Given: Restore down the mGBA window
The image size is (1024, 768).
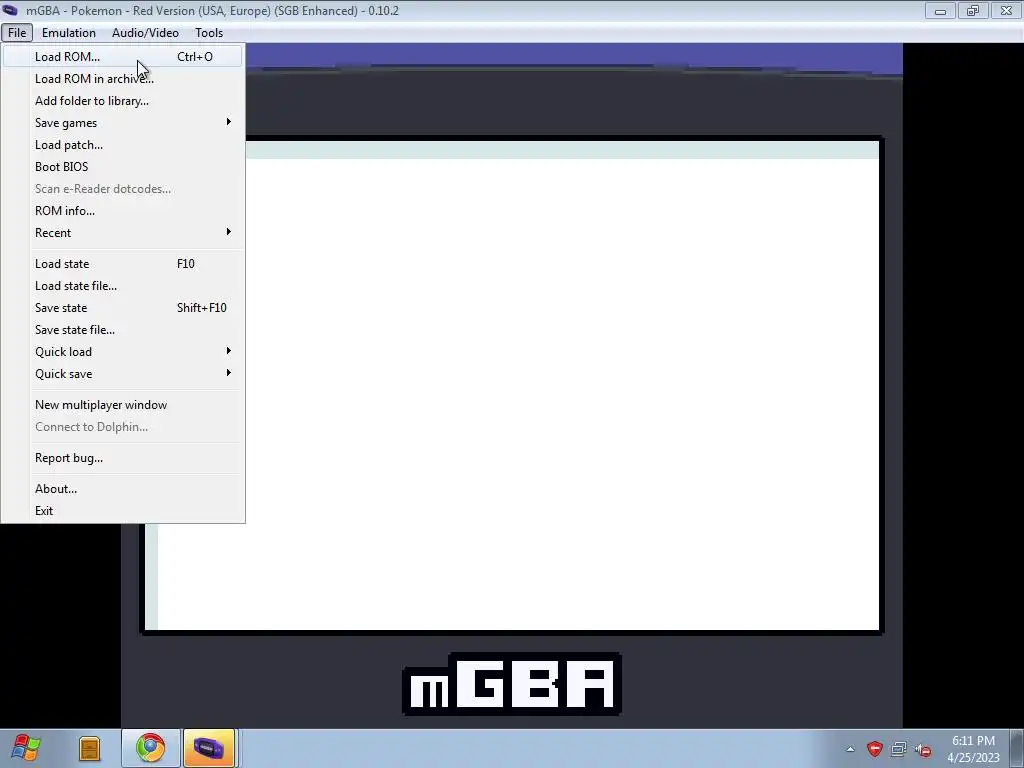Looking at the screenshot, I should (x=973, y=10).
